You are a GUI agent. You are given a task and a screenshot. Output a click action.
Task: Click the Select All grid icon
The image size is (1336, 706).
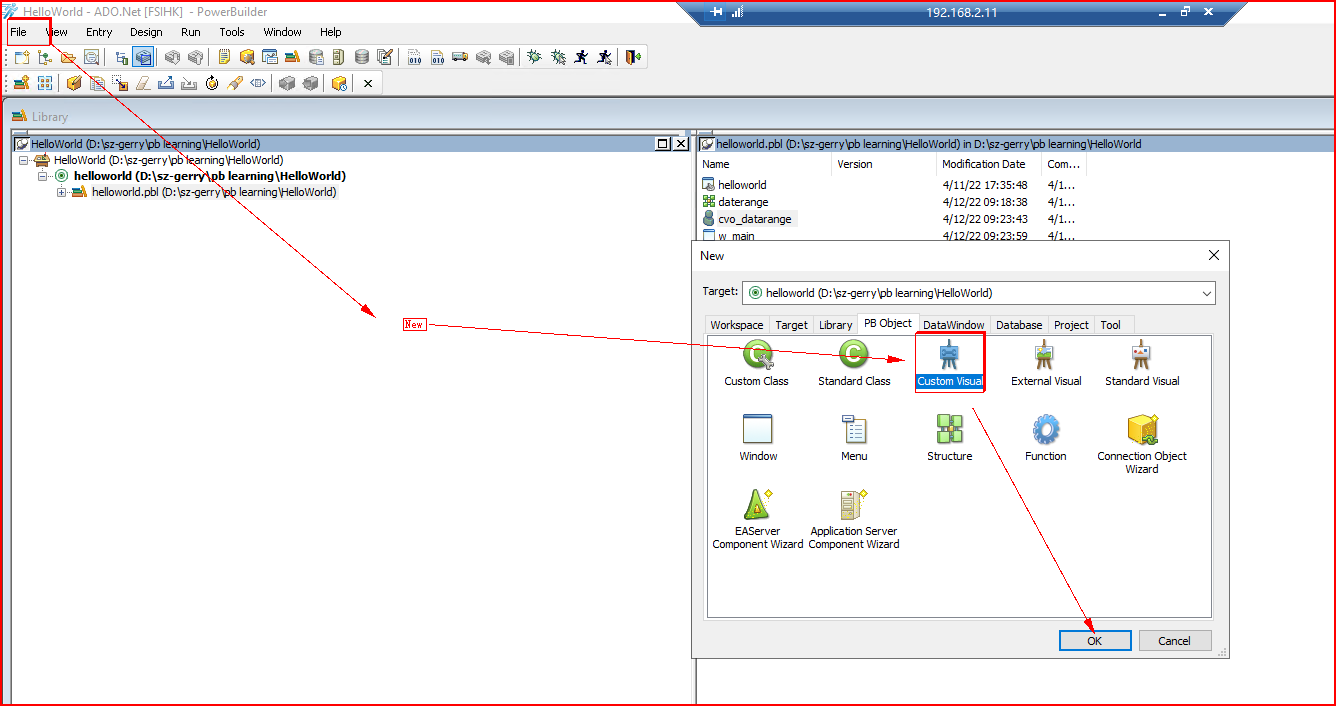(45, 83)
